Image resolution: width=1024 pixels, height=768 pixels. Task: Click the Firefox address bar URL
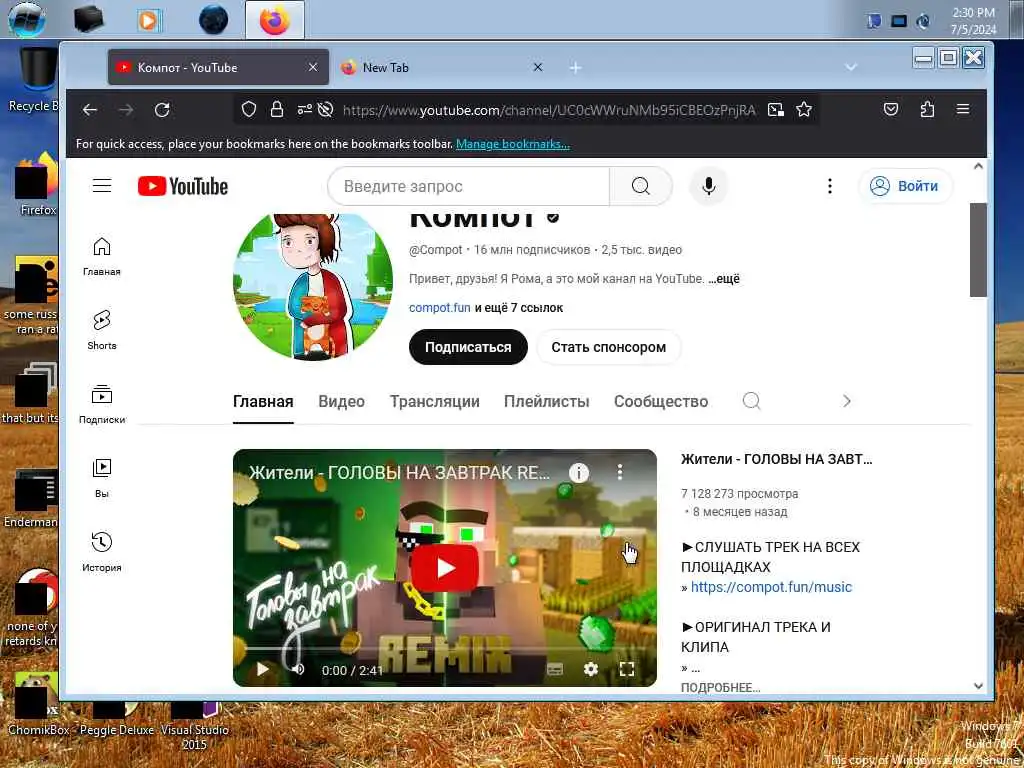[549, 110]
